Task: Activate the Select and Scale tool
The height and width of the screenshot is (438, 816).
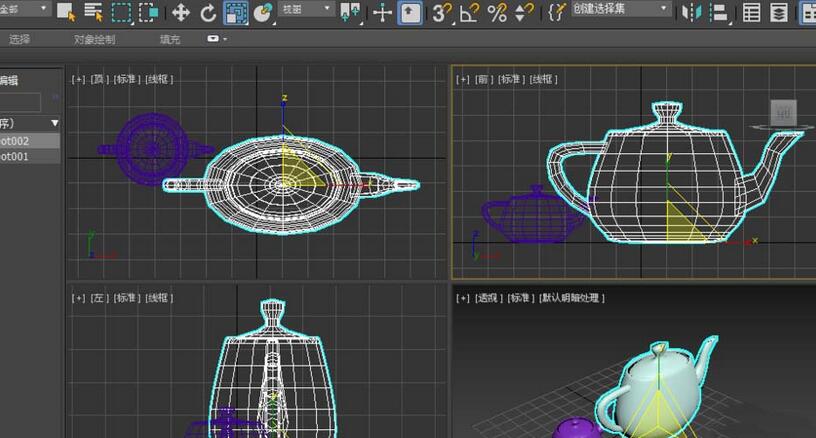Action: tap(236, 12)
